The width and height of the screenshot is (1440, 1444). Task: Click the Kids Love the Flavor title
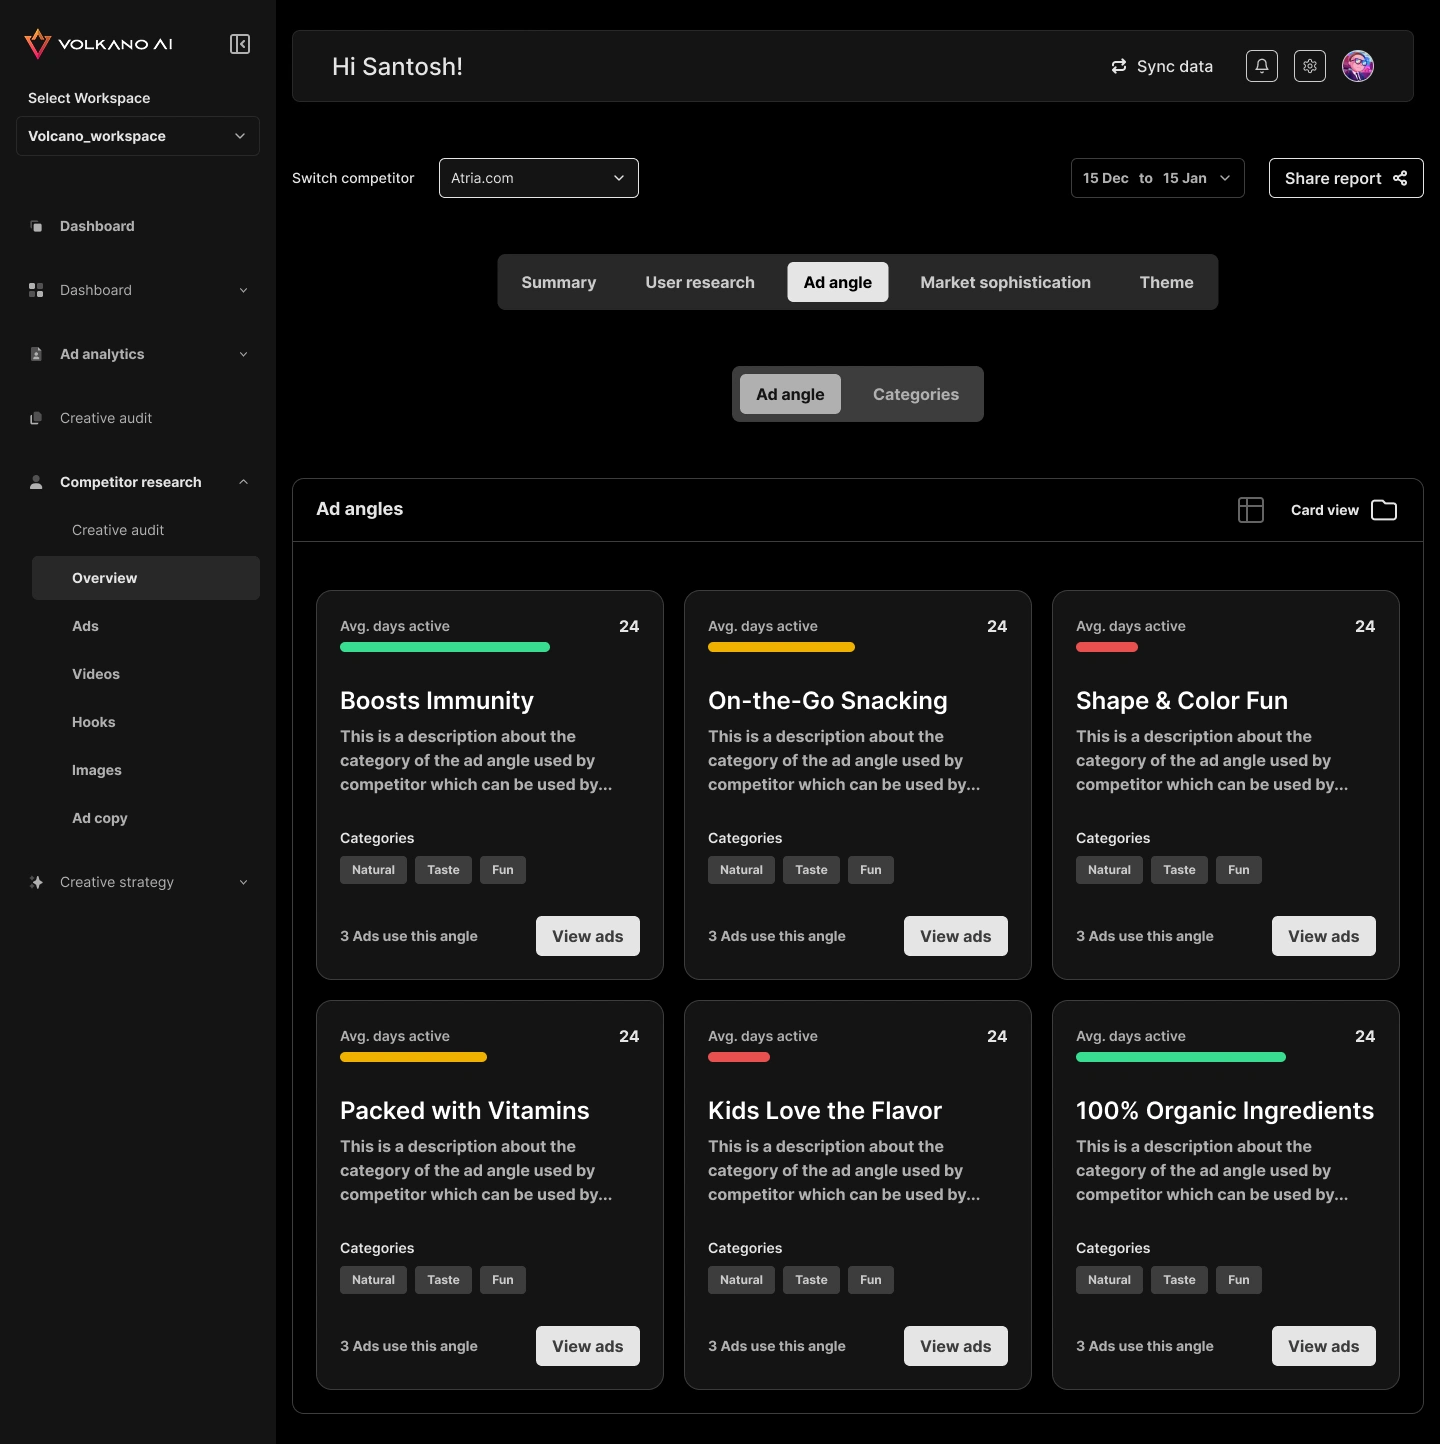825,1111
